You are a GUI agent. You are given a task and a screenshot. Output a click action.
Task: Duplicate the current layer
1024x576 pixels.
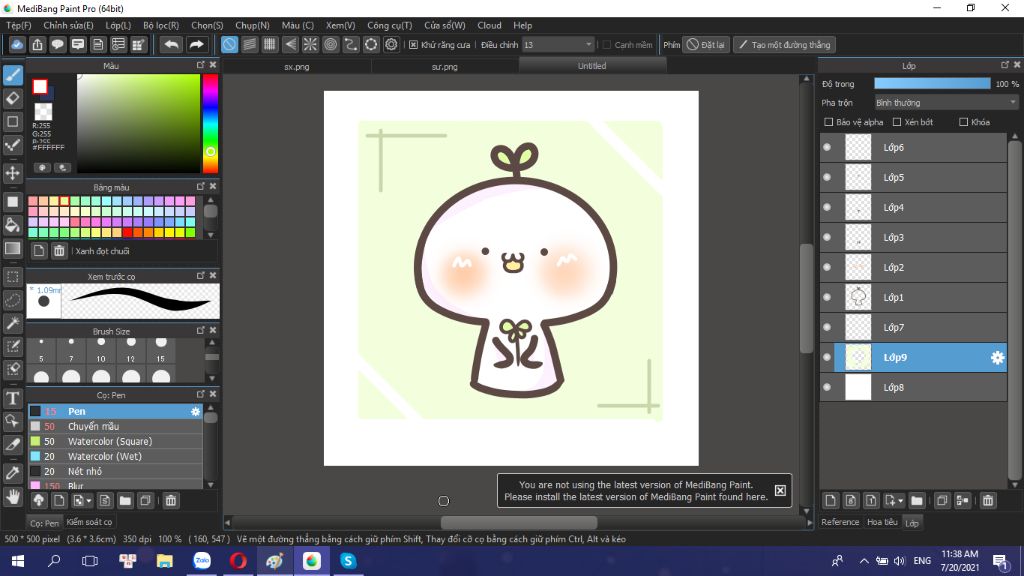(x=942, y=501)
